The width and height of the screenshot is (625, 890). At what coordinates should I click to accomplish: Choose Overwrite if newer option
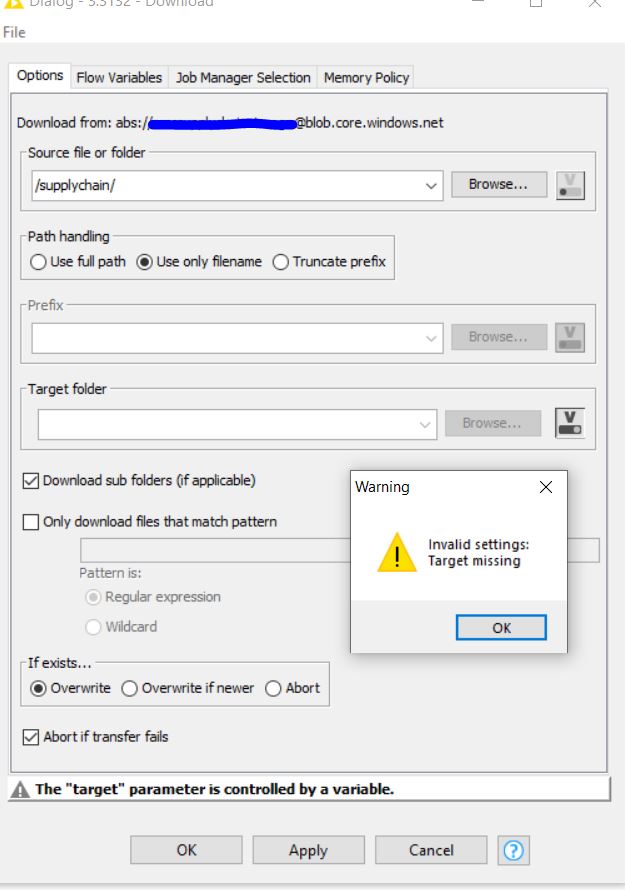point(129,688)
